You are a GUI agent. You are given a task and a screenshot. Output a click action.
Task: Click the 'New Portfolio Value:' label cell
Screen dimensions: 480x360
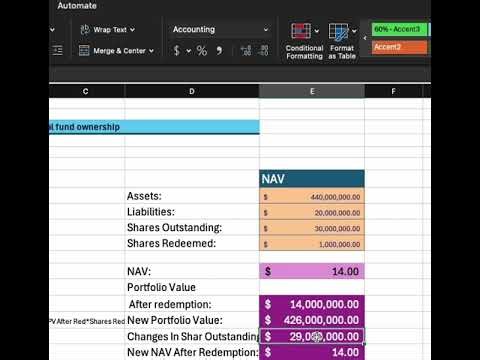pyautogui.click(x=192, y=320)
